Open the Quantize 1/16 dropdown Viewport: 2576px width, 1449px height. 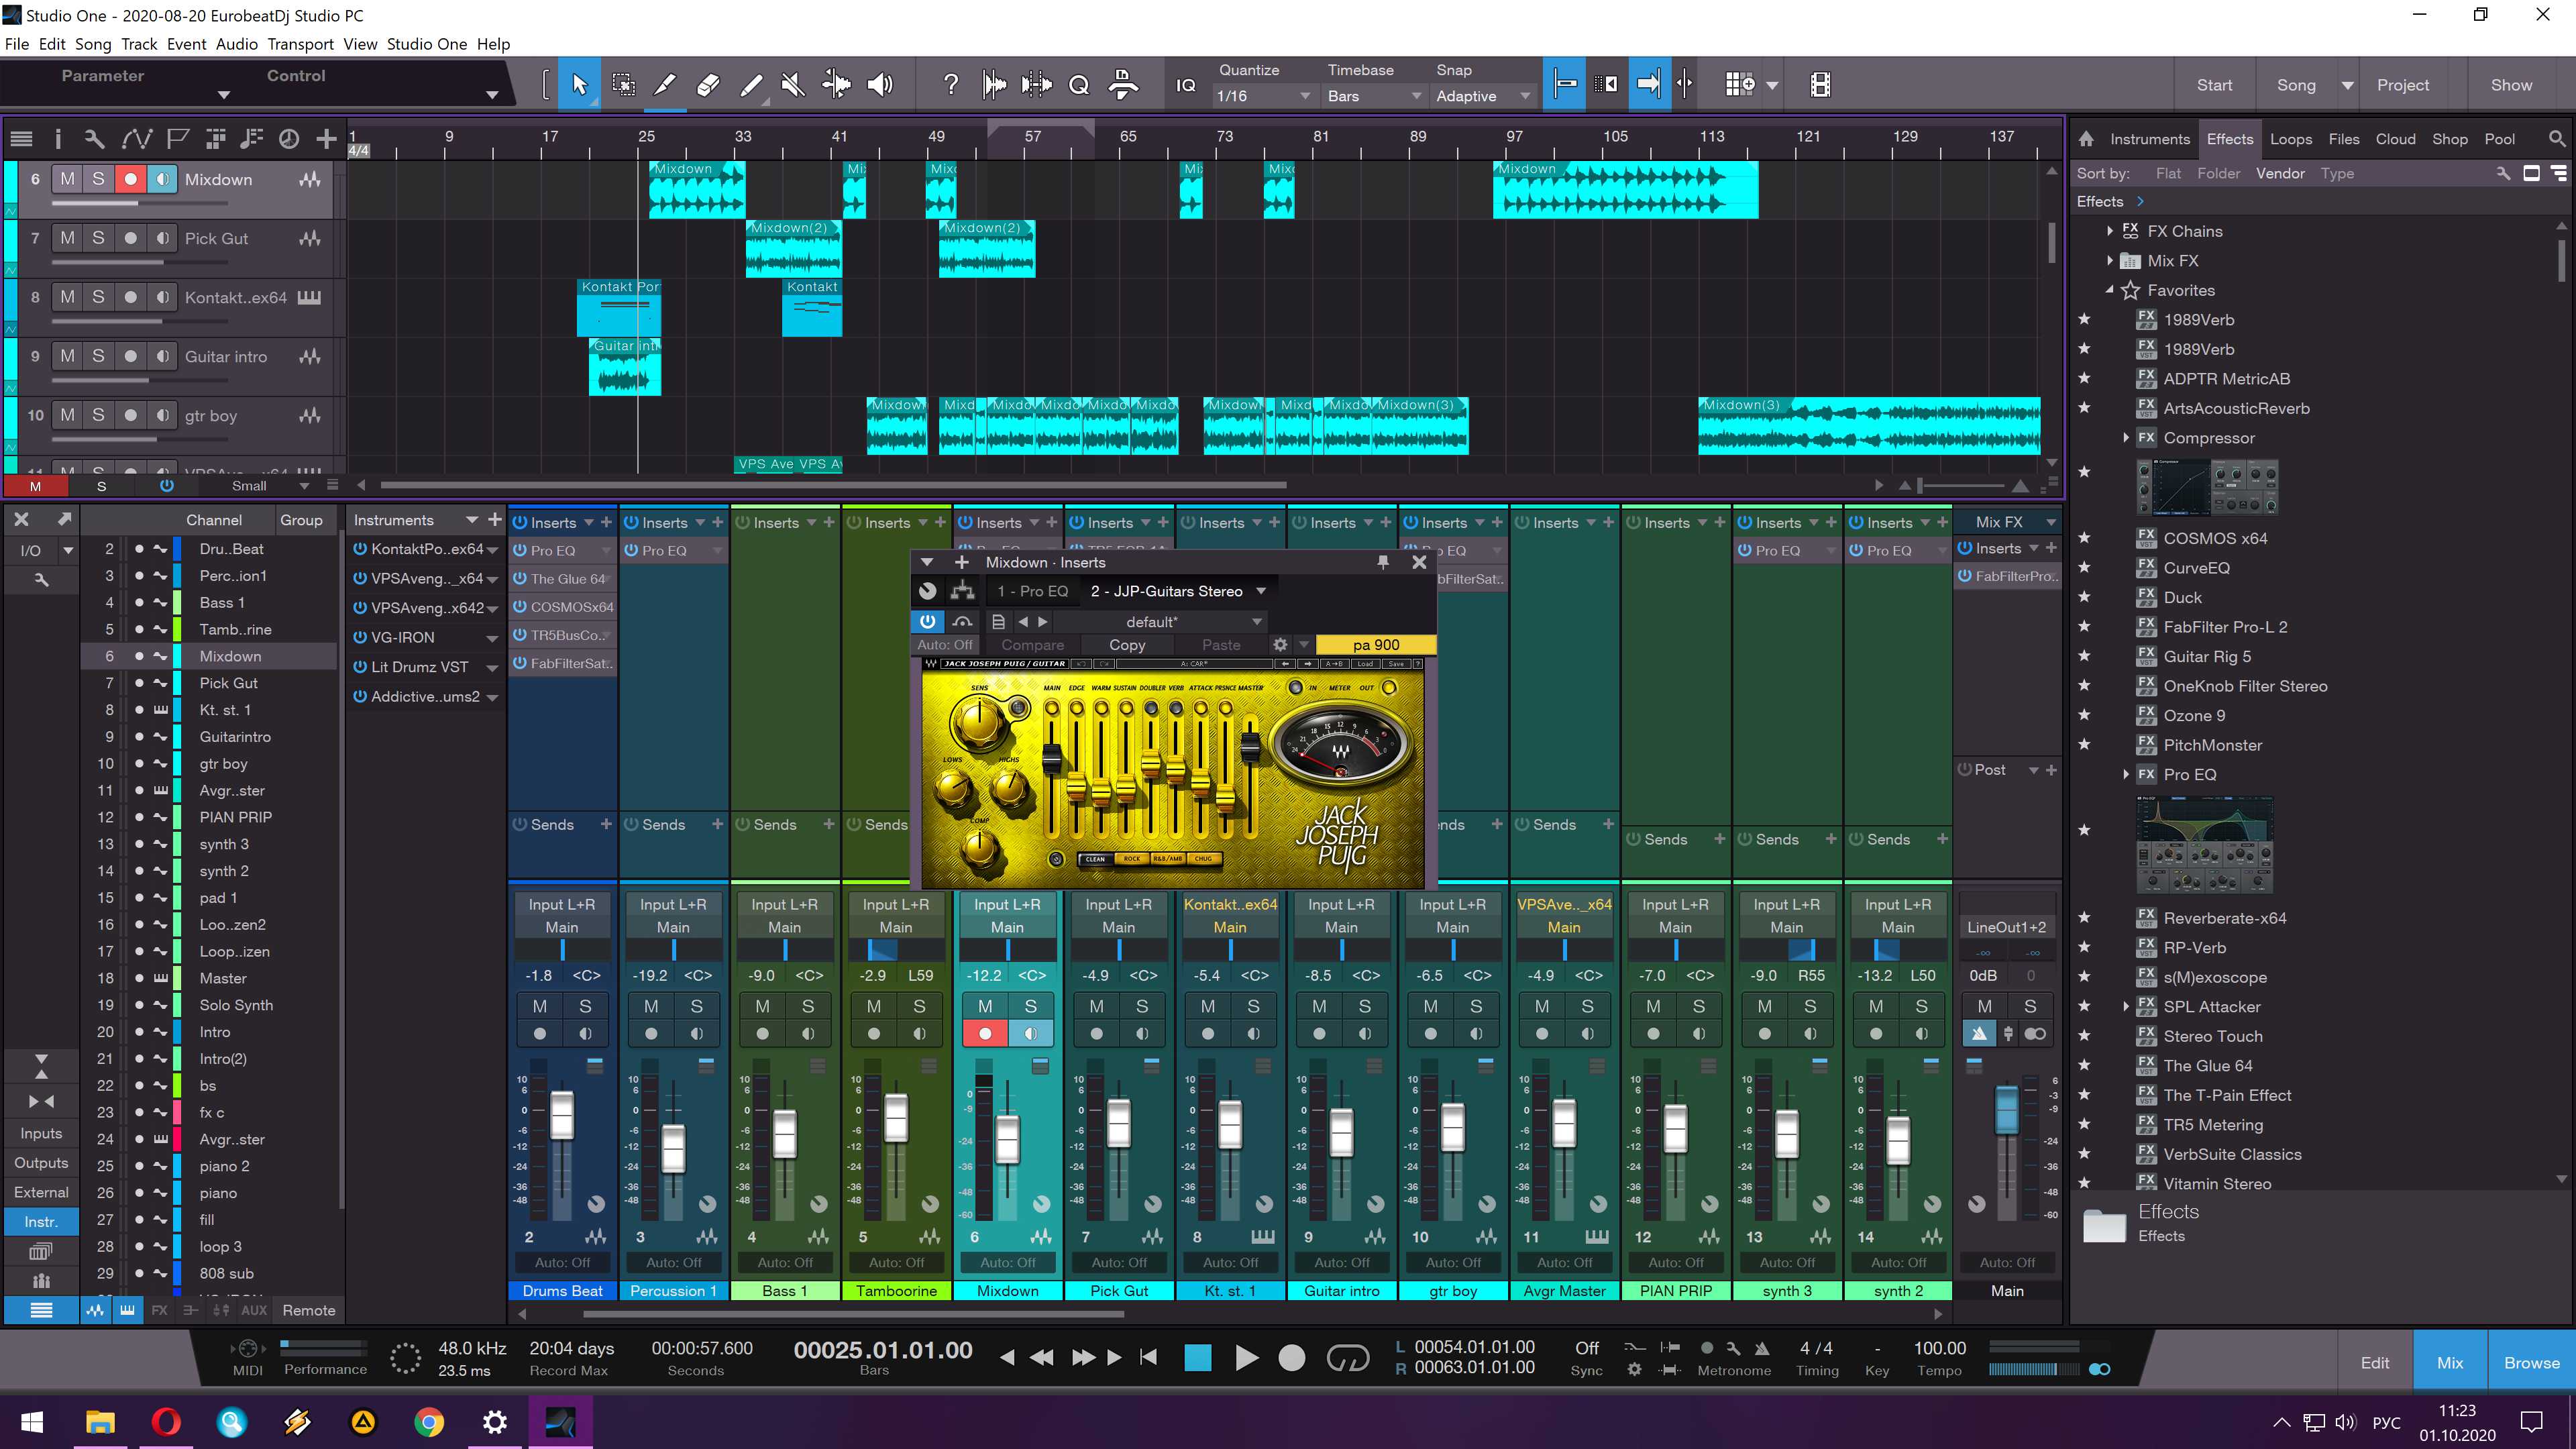(1263, 96)
